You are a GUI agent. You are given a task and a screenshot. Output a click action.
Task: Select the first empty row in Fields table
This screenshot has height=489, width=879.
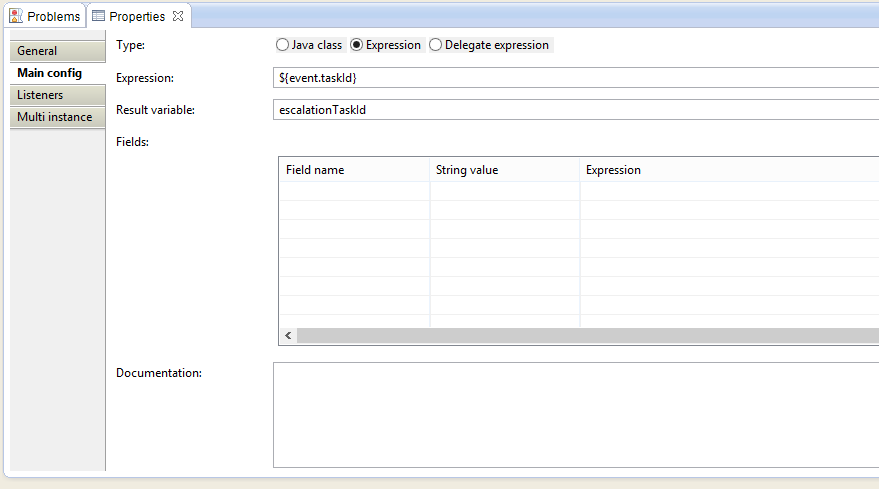579,191
